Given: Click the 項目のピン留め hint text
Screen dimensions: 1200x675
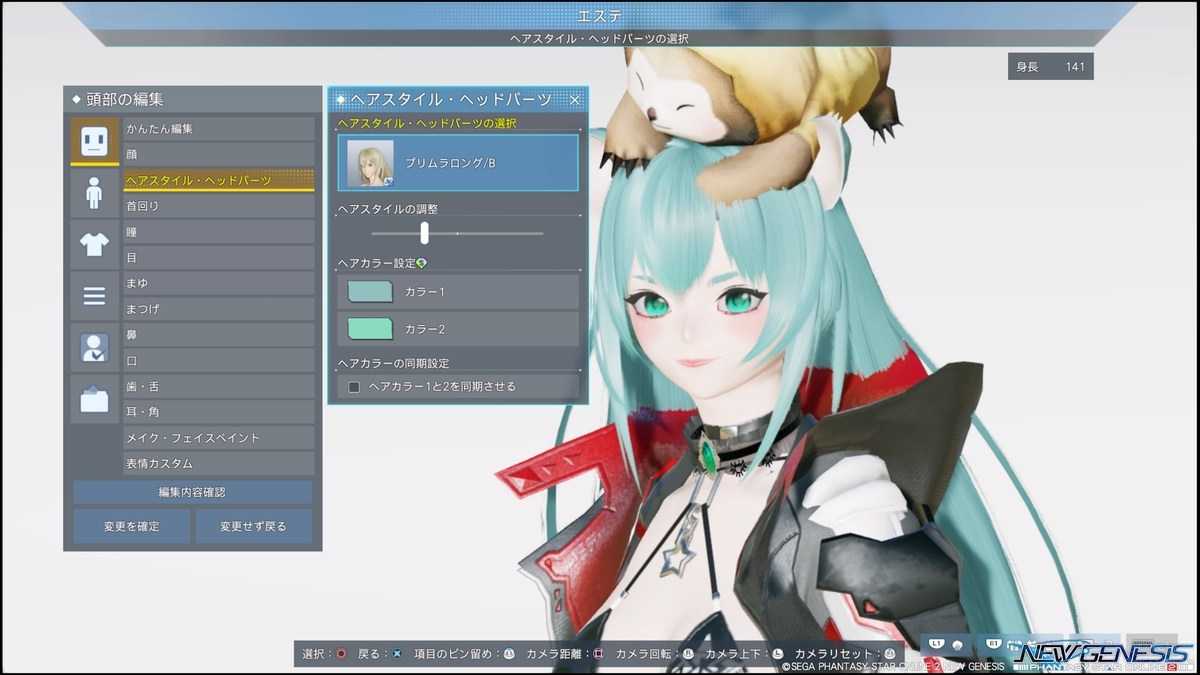Looking at the screenshot, I should pos(452,654).
